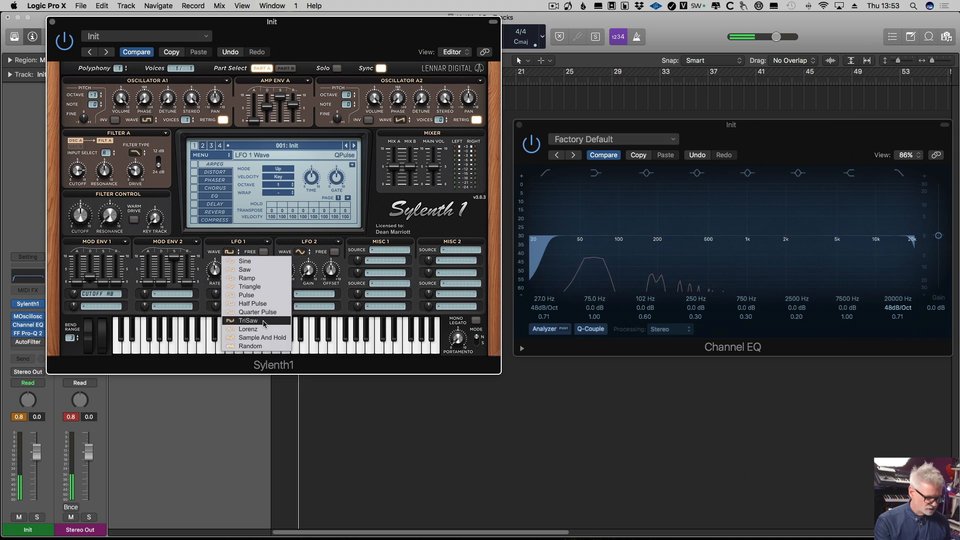The image size is (960, 540).
Task: Click Sylenth1 Copy button
Action: tap(171, 52)
